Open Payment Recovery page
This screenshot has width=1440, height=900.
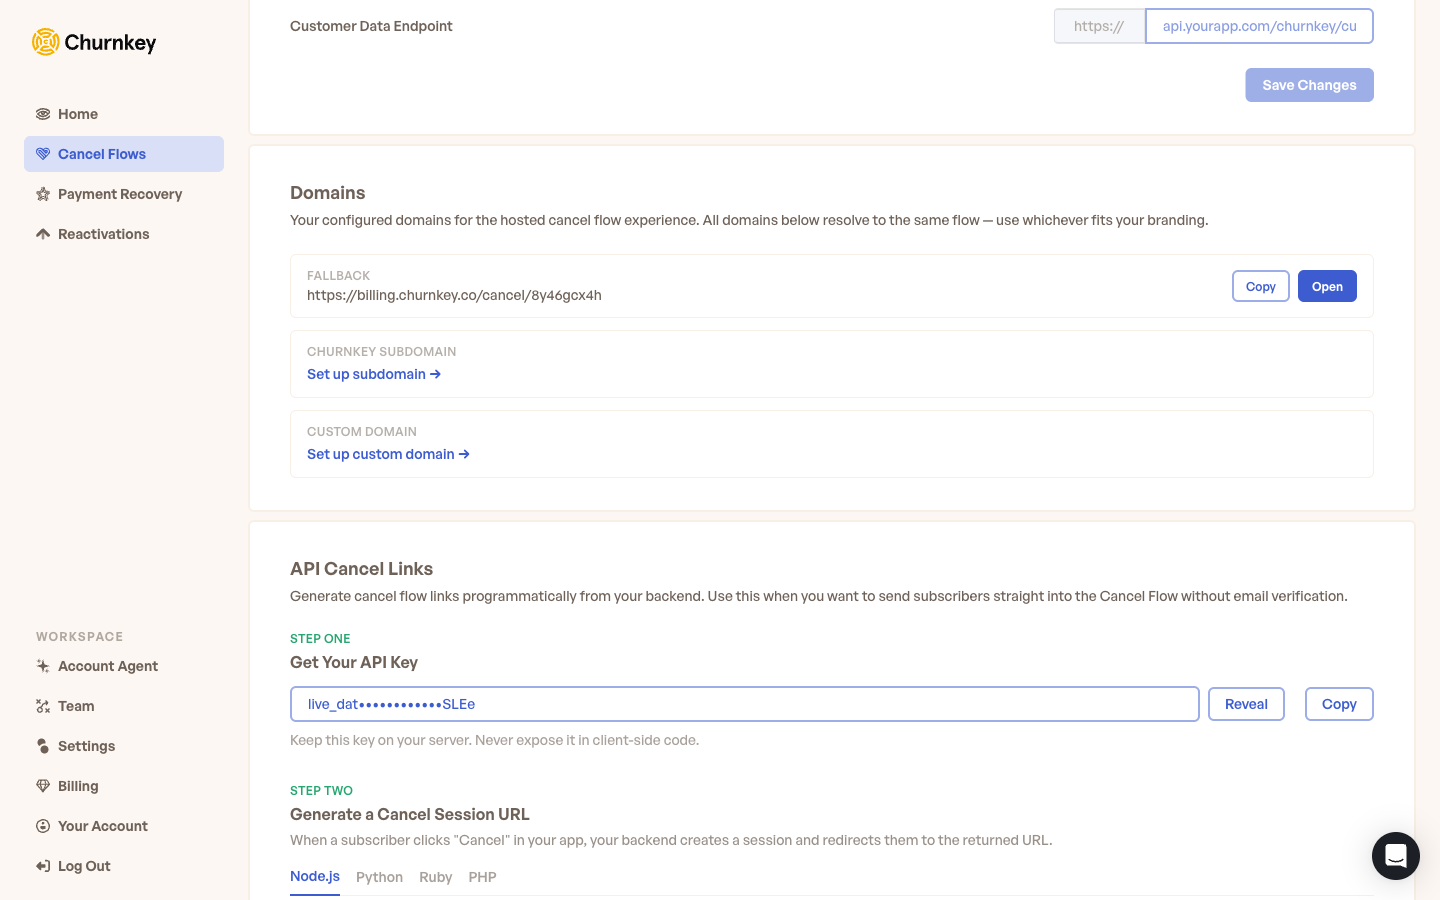[x=124, y=194]
